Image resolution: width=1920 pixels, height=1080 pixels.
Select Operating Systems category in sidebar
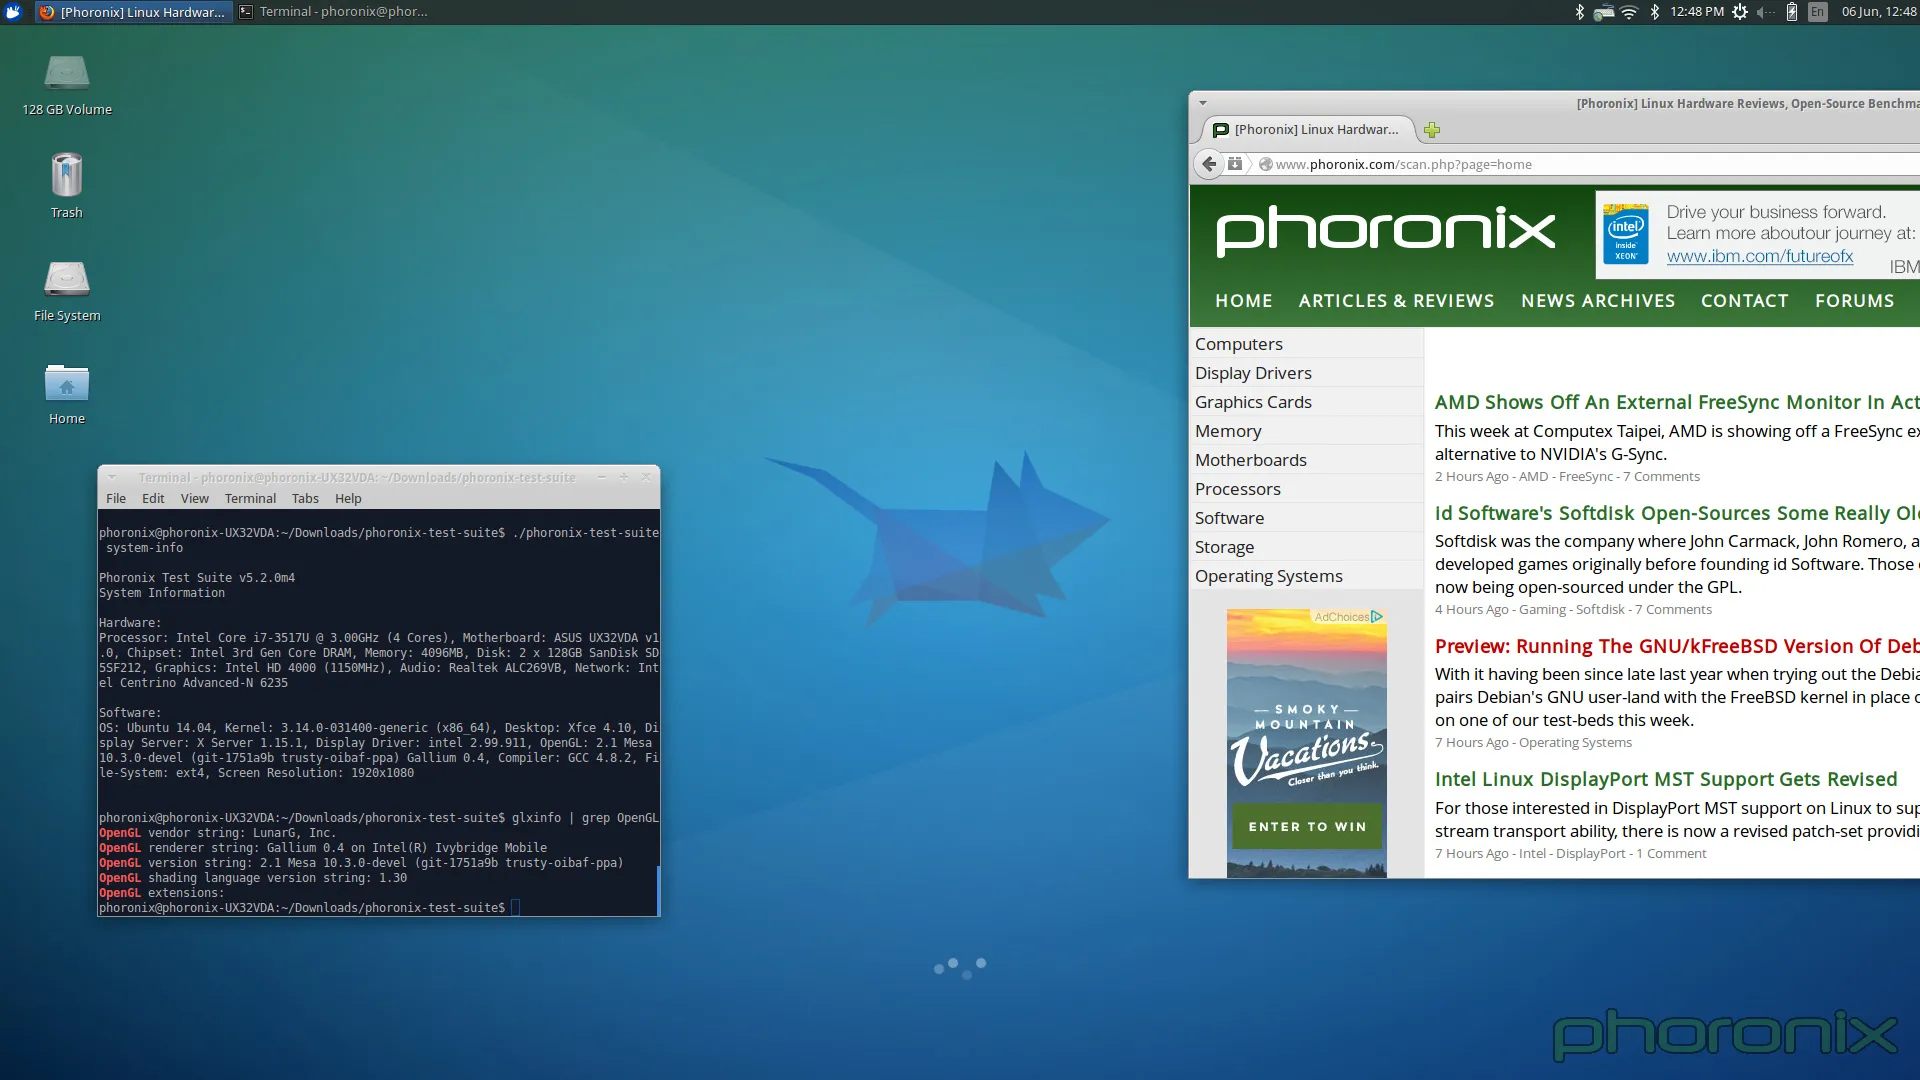1307,576
